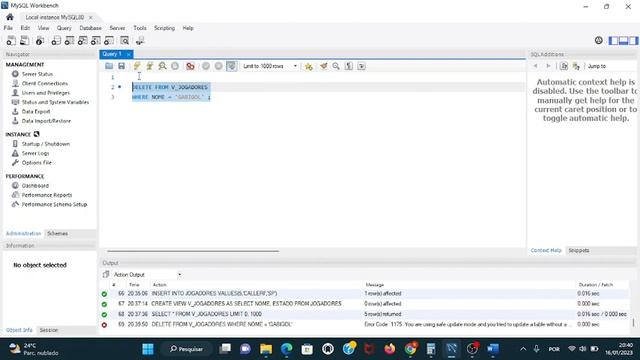Toggle autocommit mode button
Image resolution: width=640 pixels, height=360 pixels.
pyautogui.click(x=231, y=66)
